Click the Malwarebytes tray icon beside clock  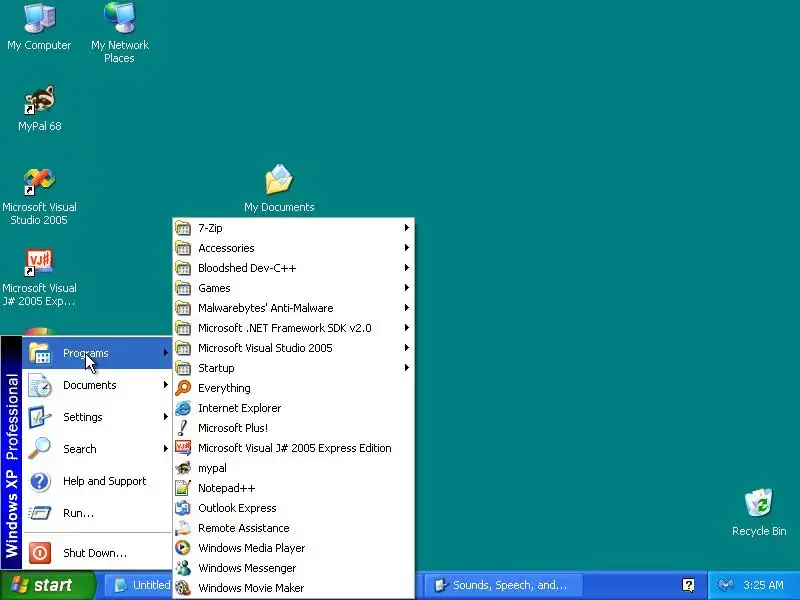726,585
